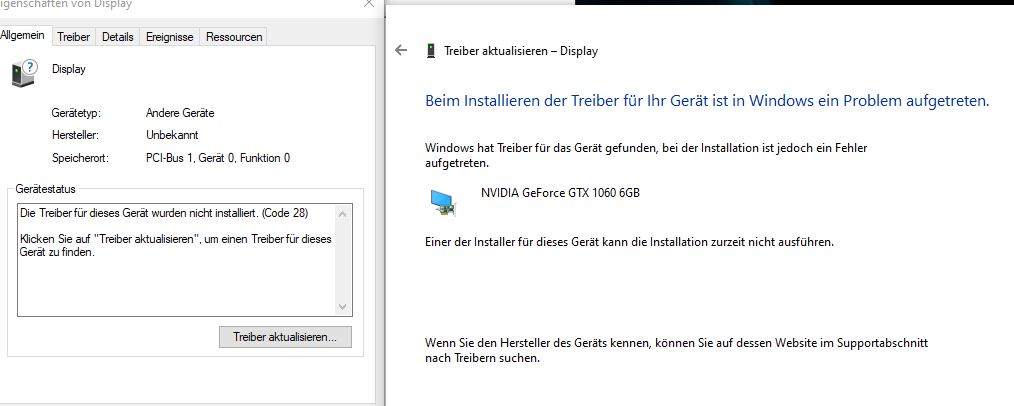Click the 'Einer der Installer für dieses Gerät' message
1014x406 pixels.
coord(629,243)
